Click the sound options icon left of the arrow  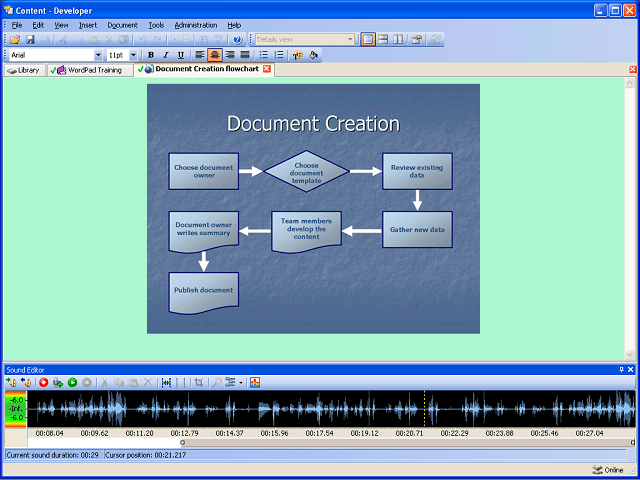tap(231, 382)
